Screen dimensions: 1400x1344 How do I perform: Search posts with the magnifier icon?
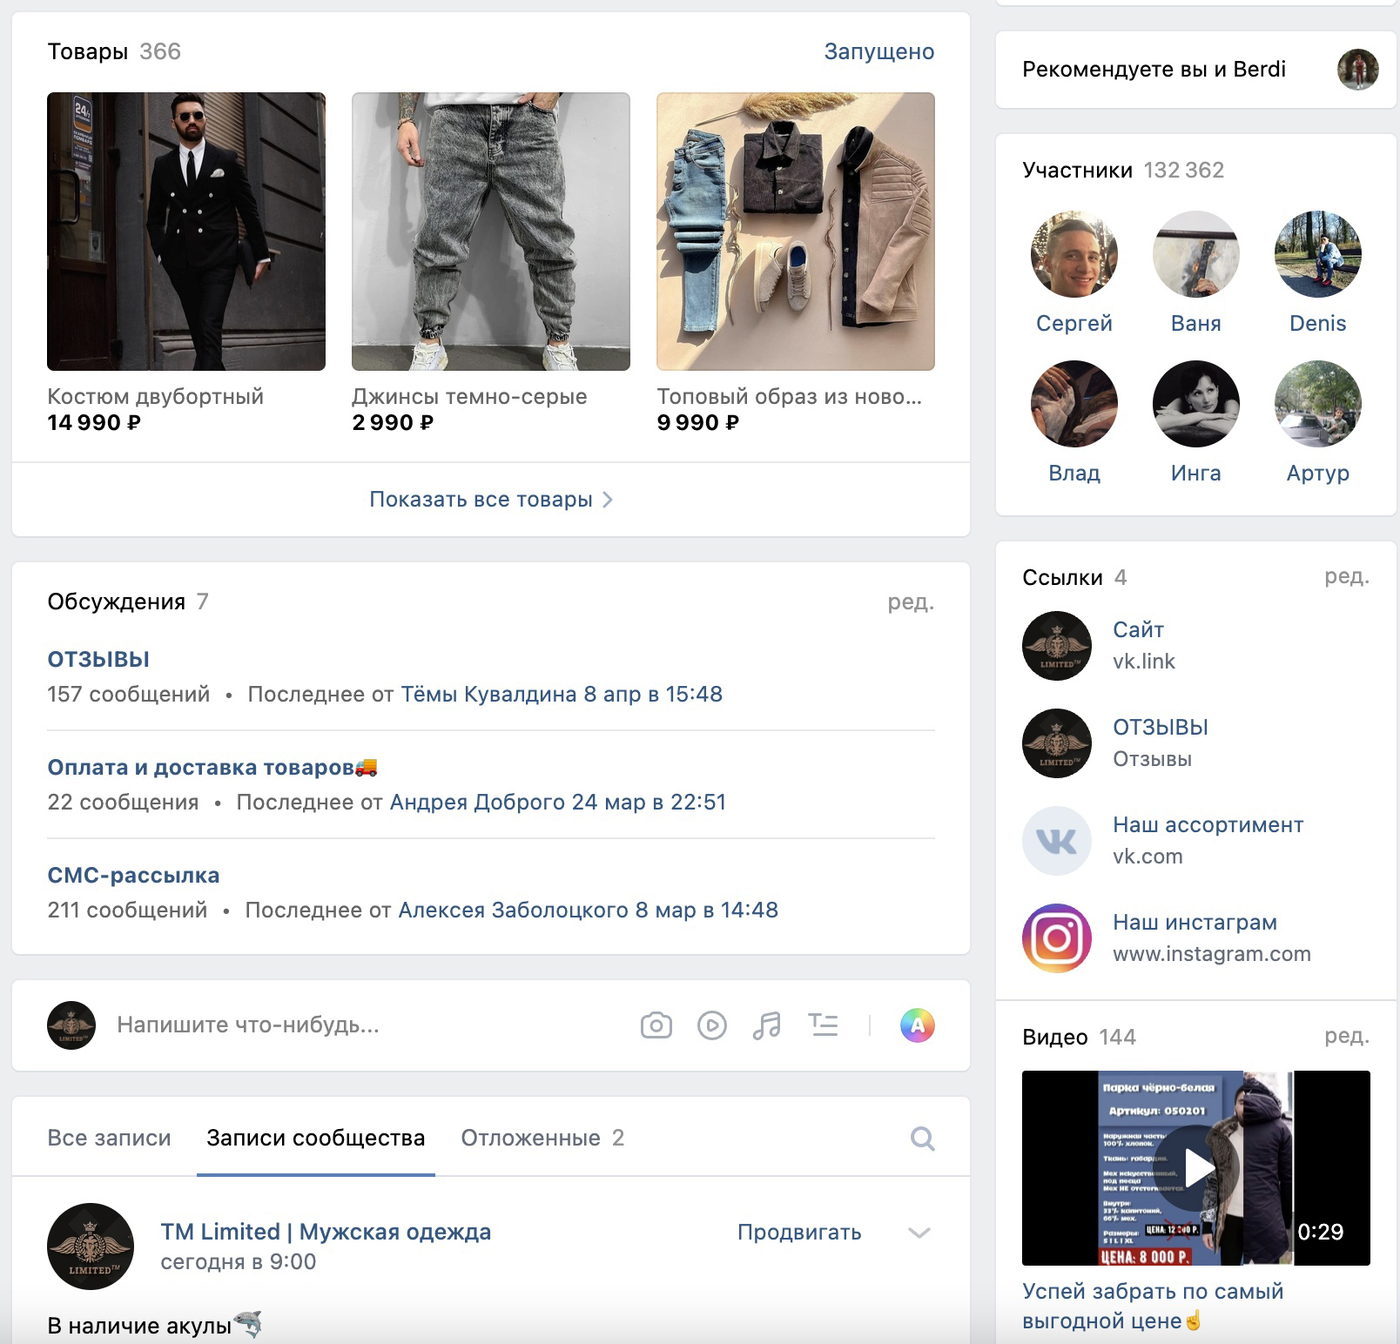click(922, 1138)
